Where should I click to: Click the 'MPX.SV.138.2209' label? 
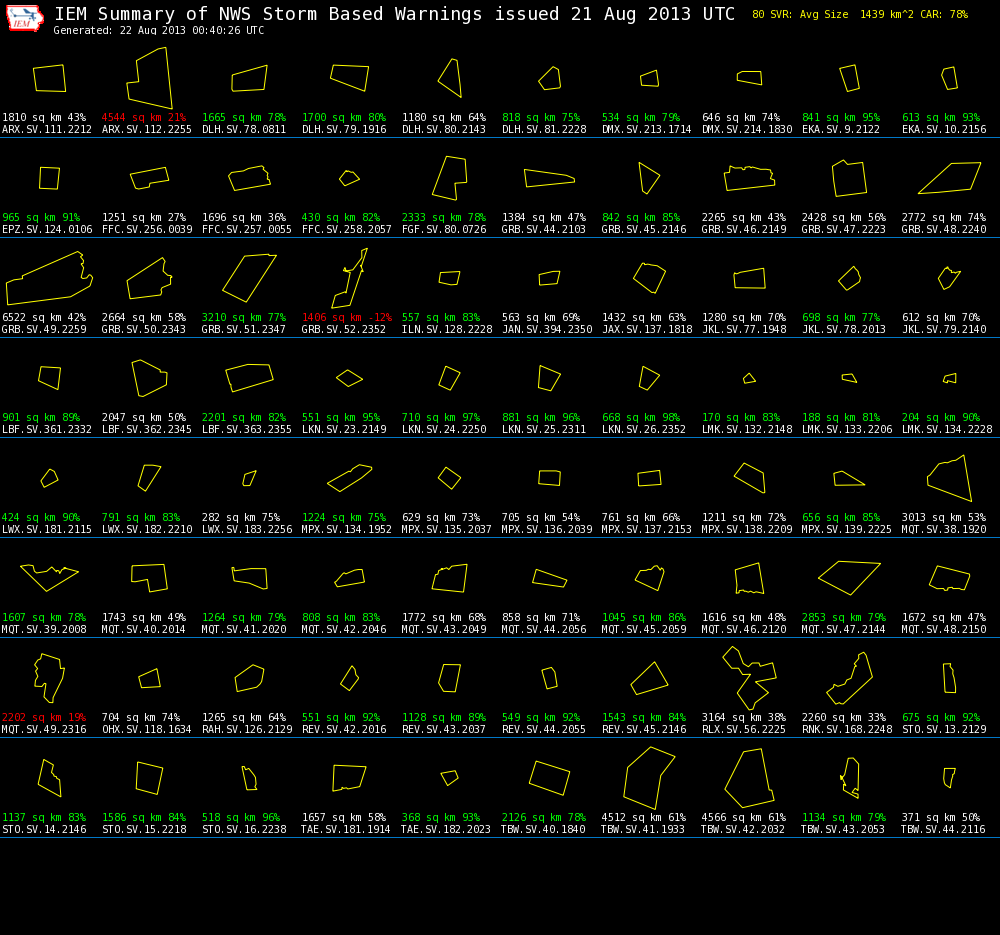click(x=747, y=529)
